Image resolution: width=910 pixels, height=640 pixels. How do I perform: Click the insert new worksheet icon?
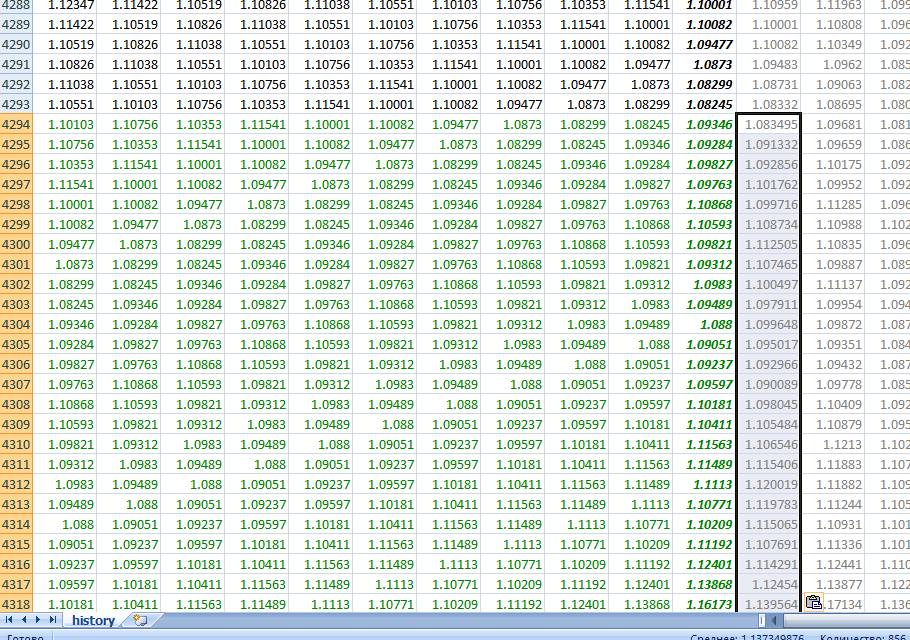pos(140,621)
